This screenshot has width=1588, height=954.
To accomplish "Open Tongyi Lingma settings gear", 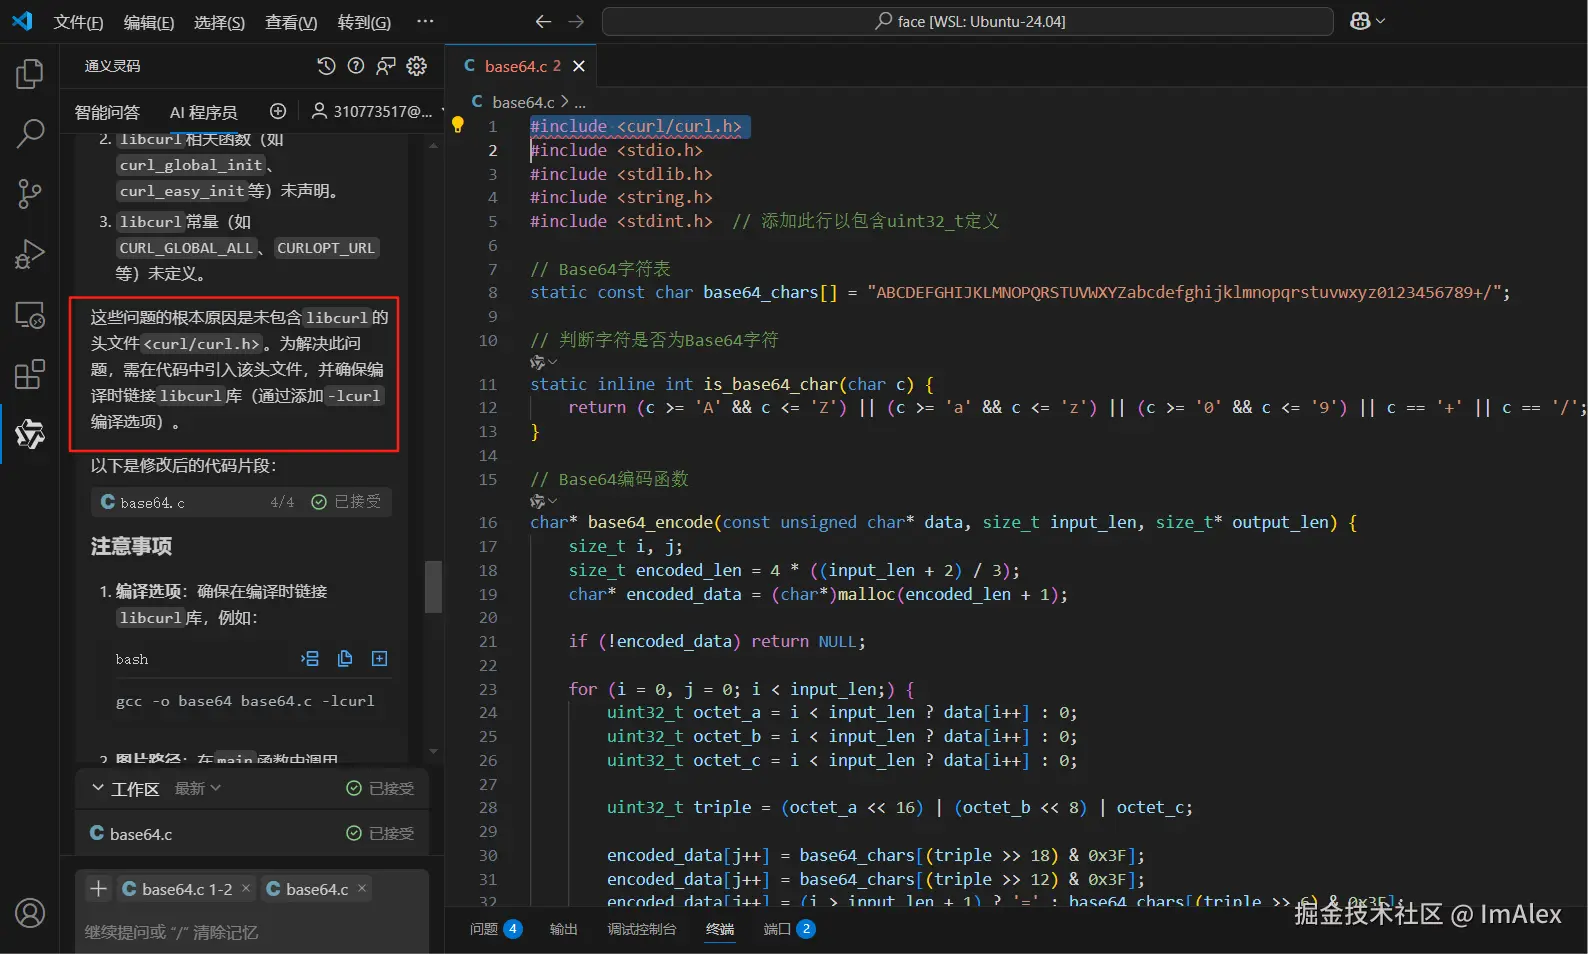I will pyautogui.click(x=417, y=66).
